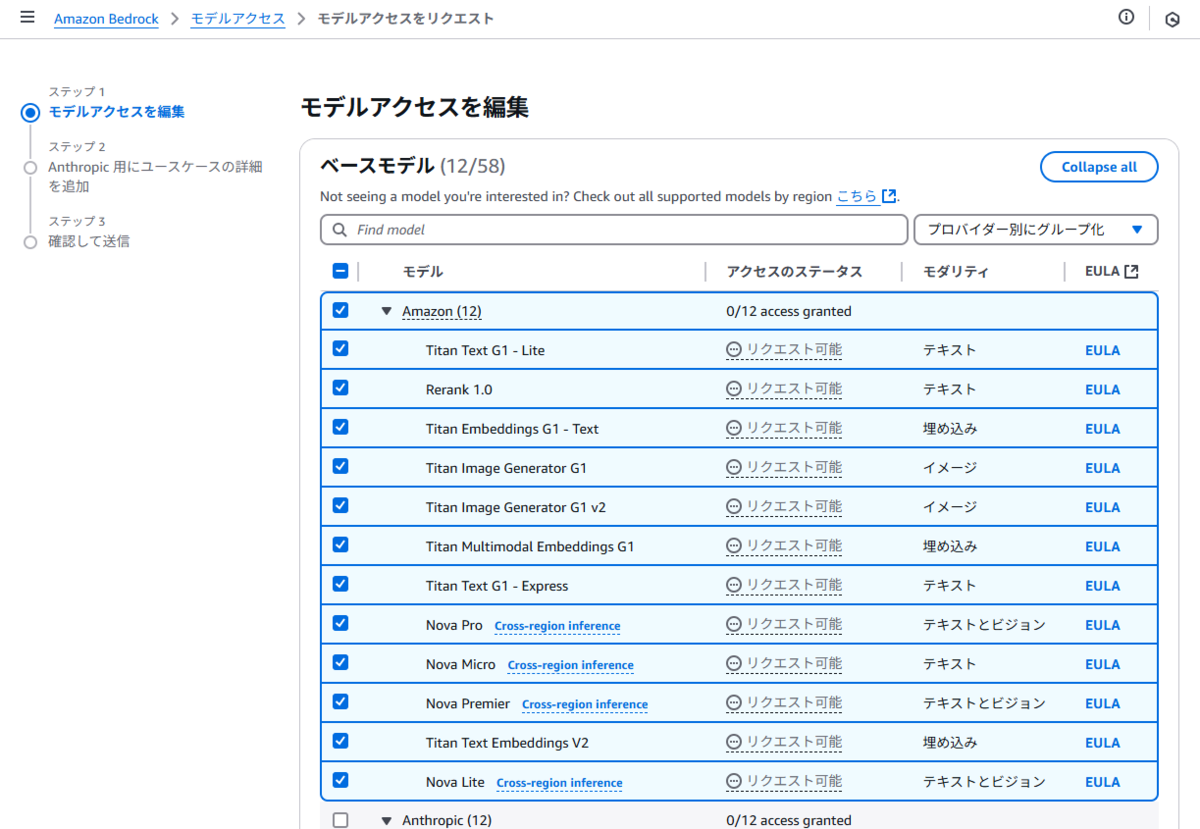Click status icon in Titan Text G1 - Lite row
Viewport: 1200px width, 829px height.
(x=734, y=350)
